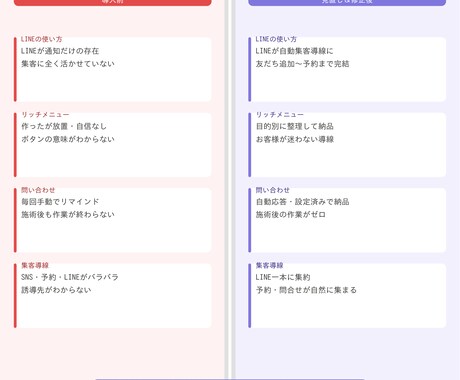The width and height of the screenshot is (460, 380).
Task: Select the text '作ったが放置・自信なし'
Action: click(64, 126)
